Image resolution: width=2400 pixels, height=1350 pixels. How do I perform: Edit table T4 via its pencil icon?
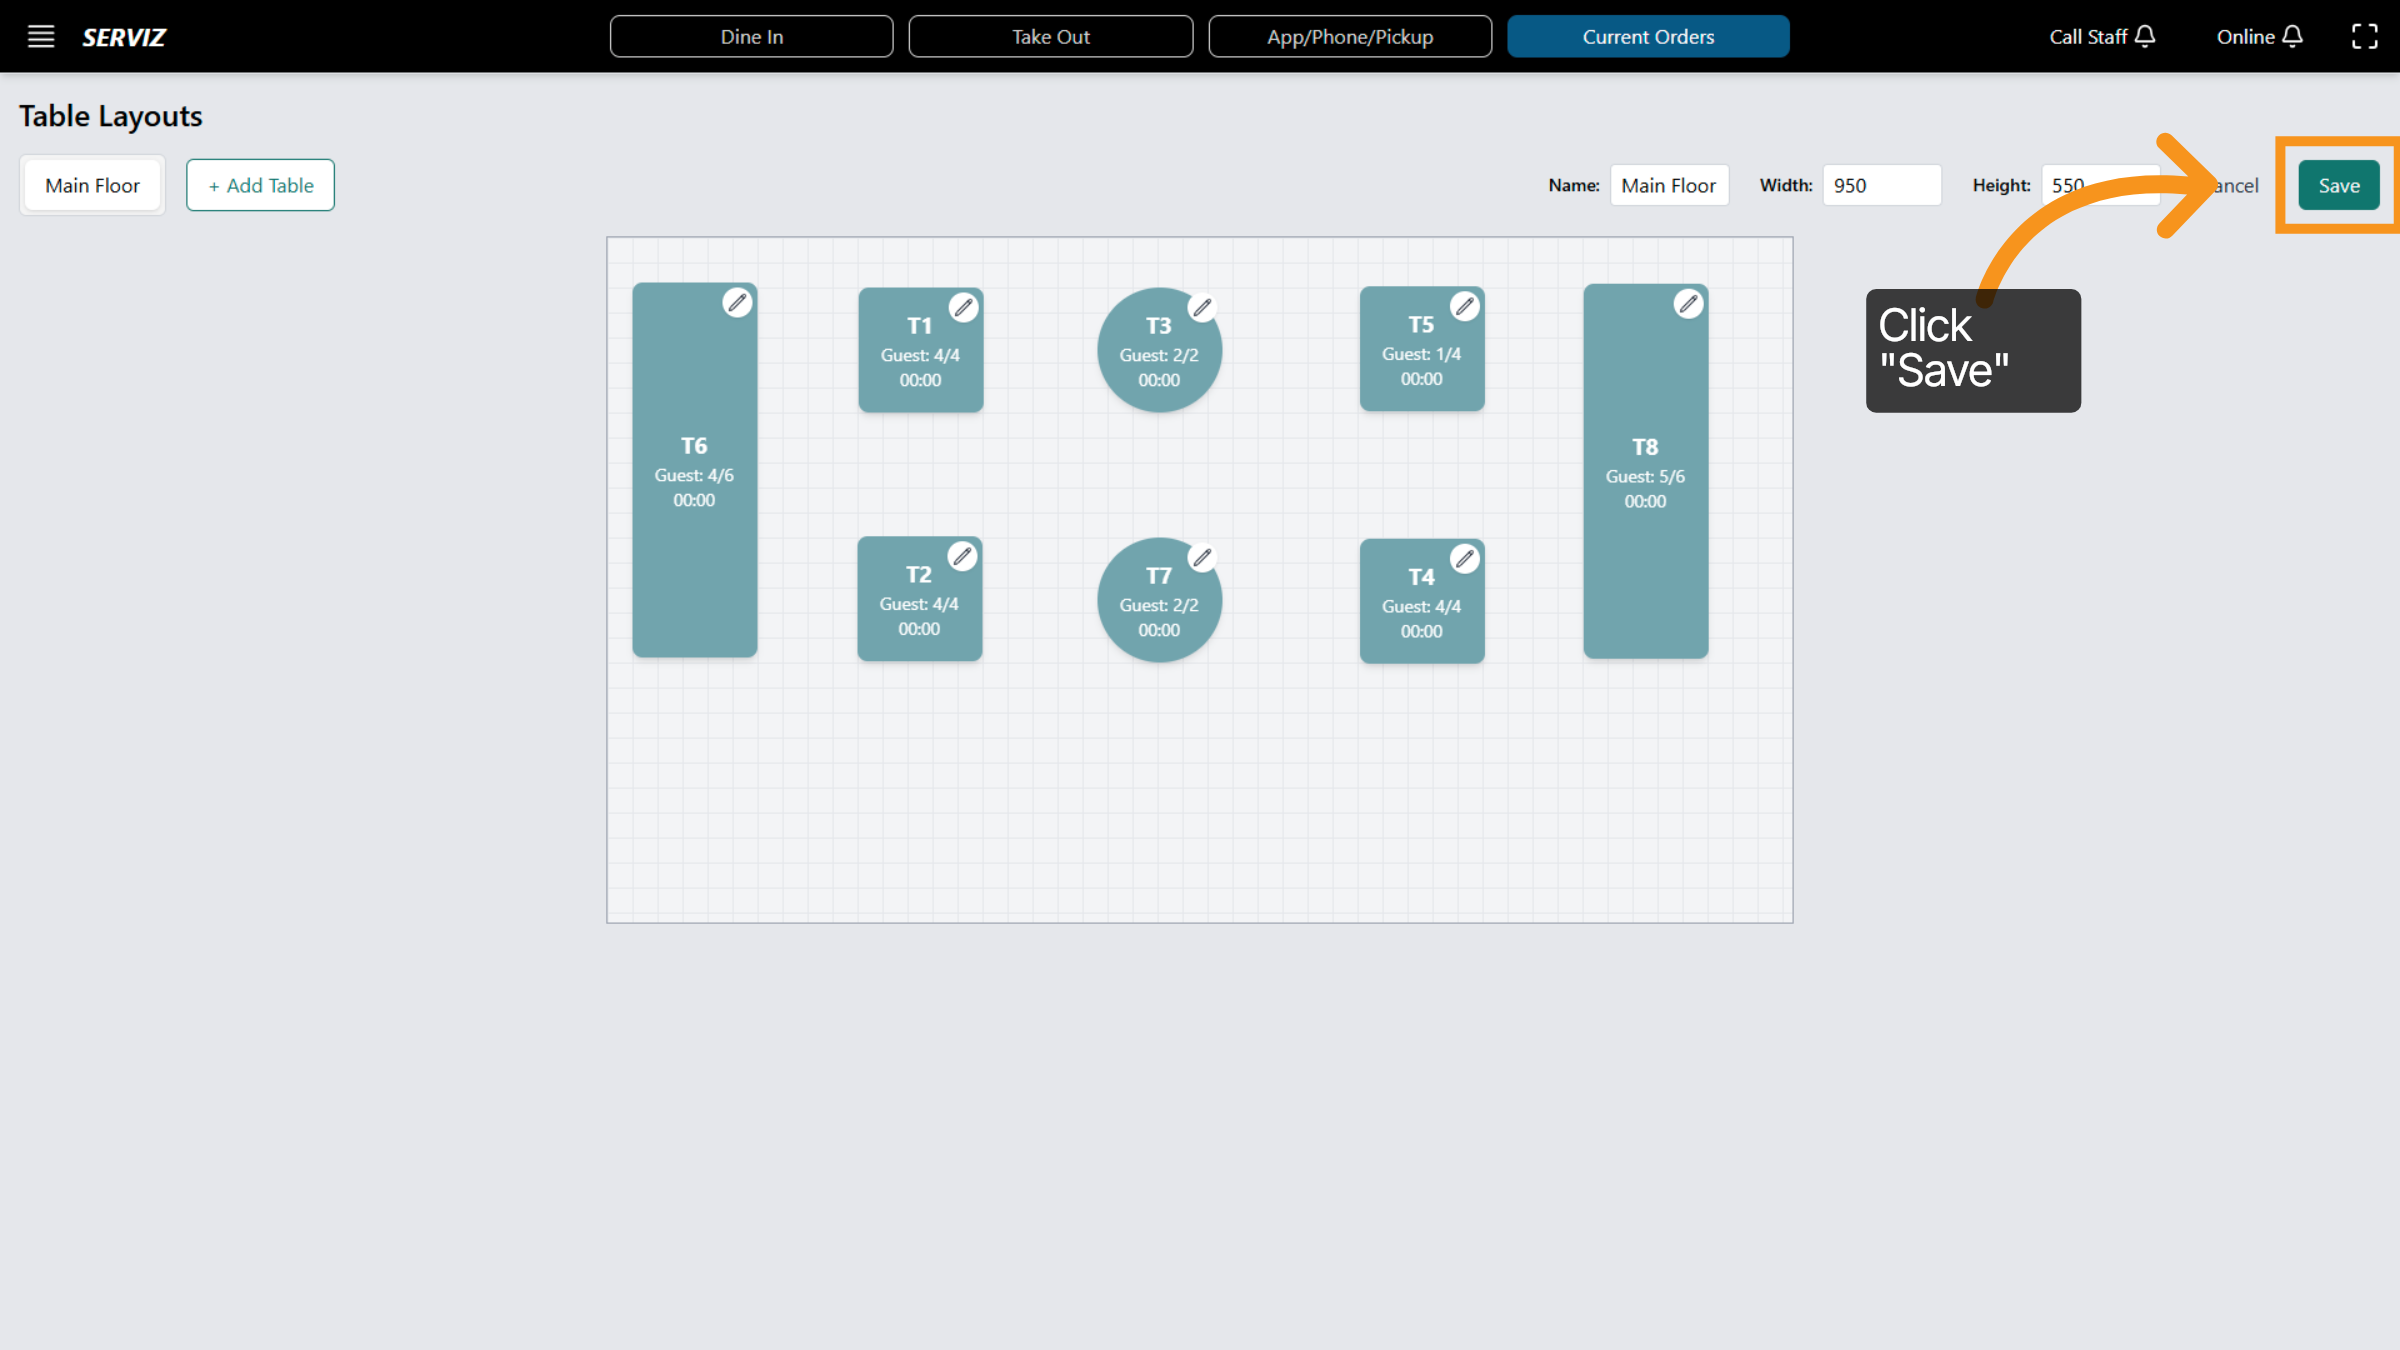(1465, 559)
